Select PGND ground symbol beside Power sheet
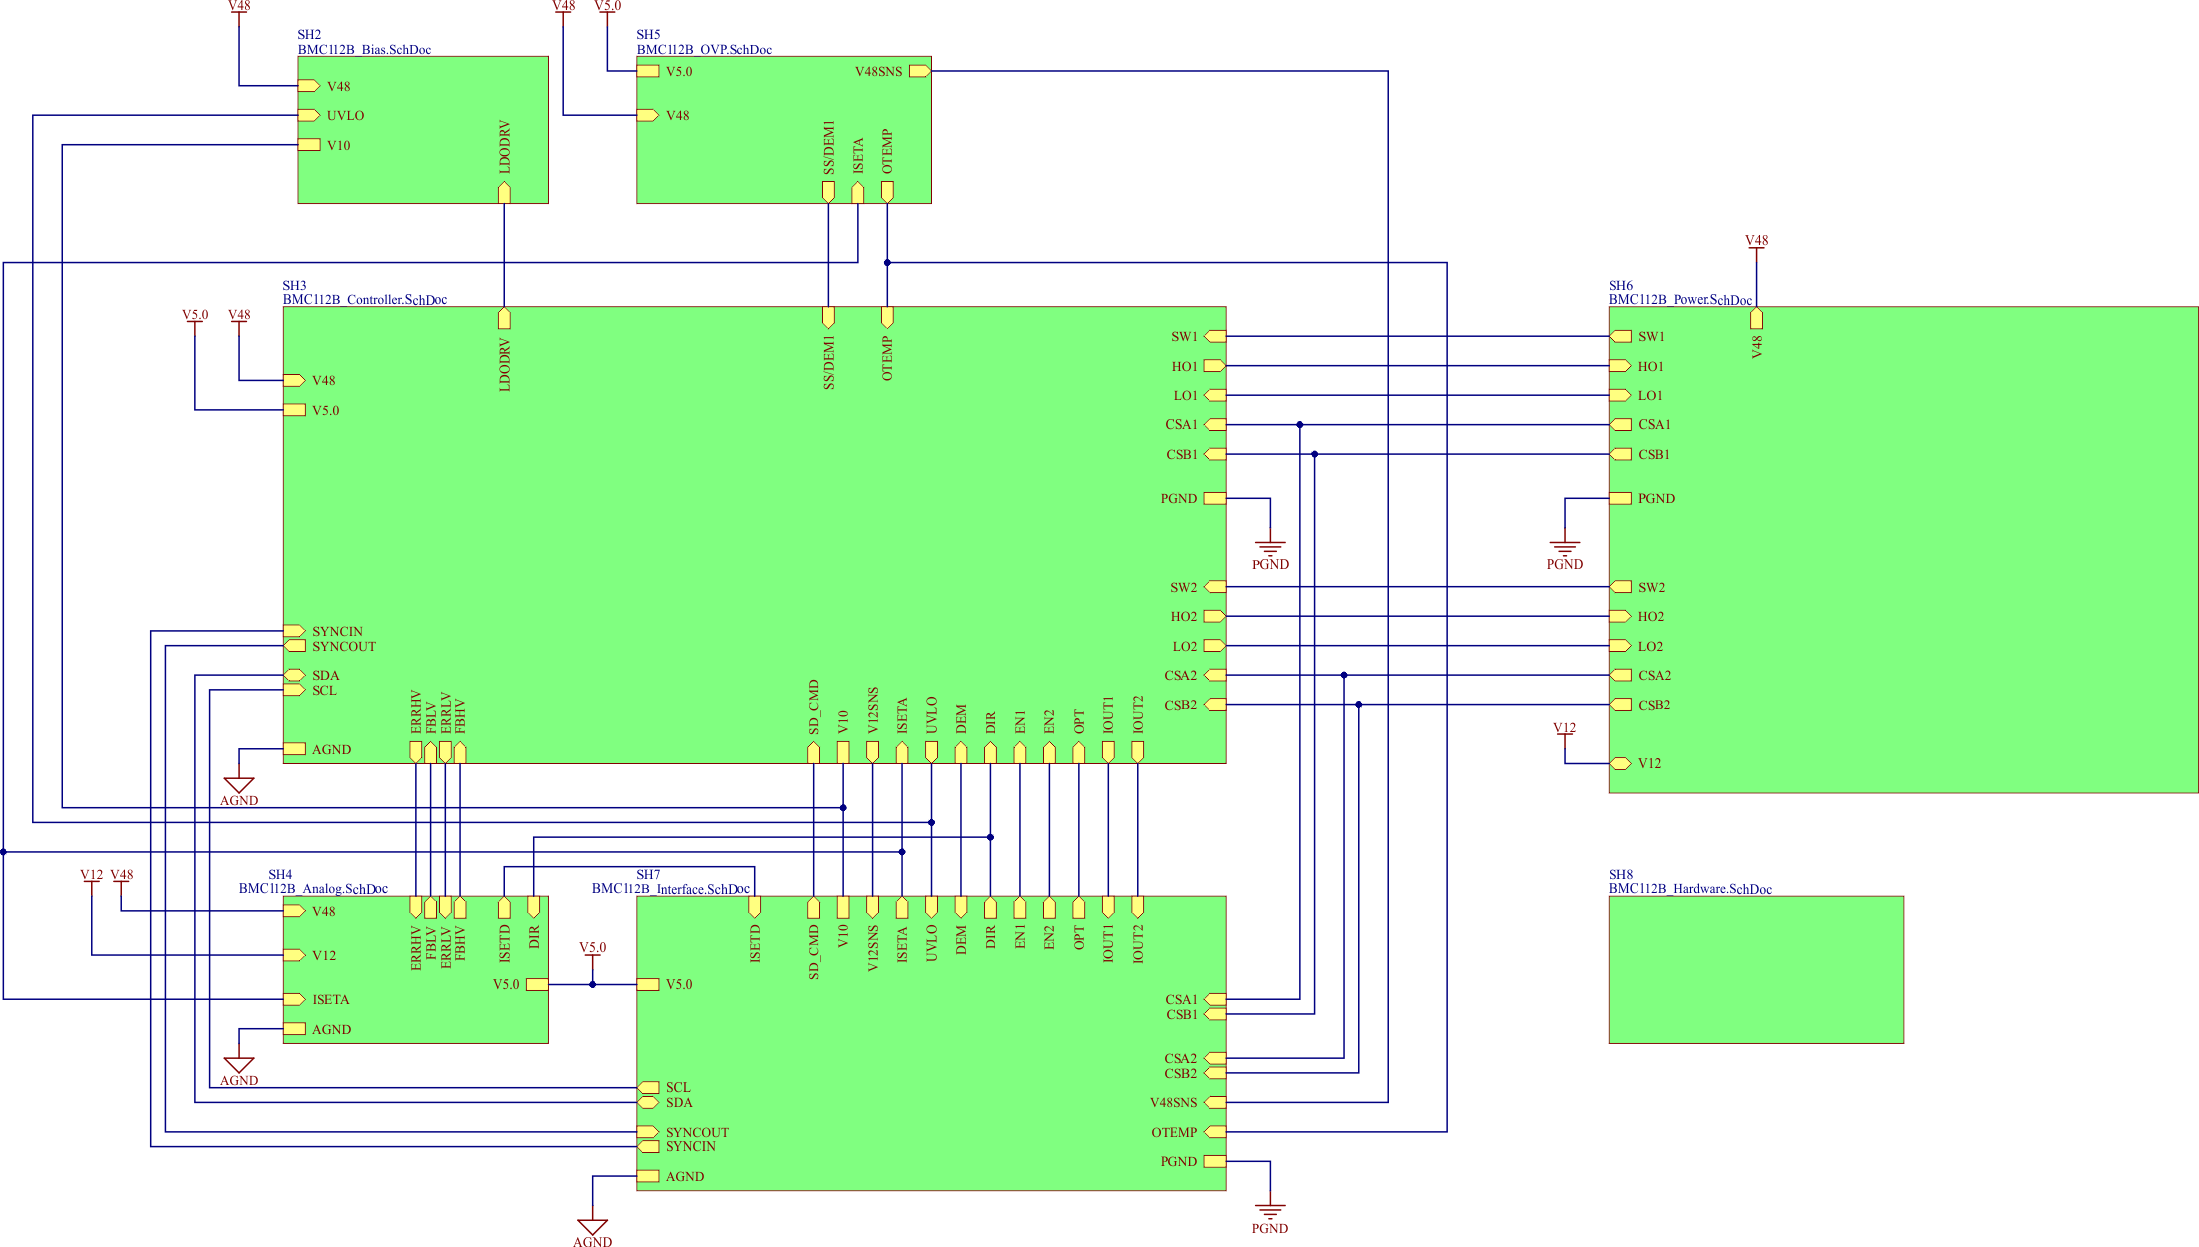 [x=1564, y=549]
